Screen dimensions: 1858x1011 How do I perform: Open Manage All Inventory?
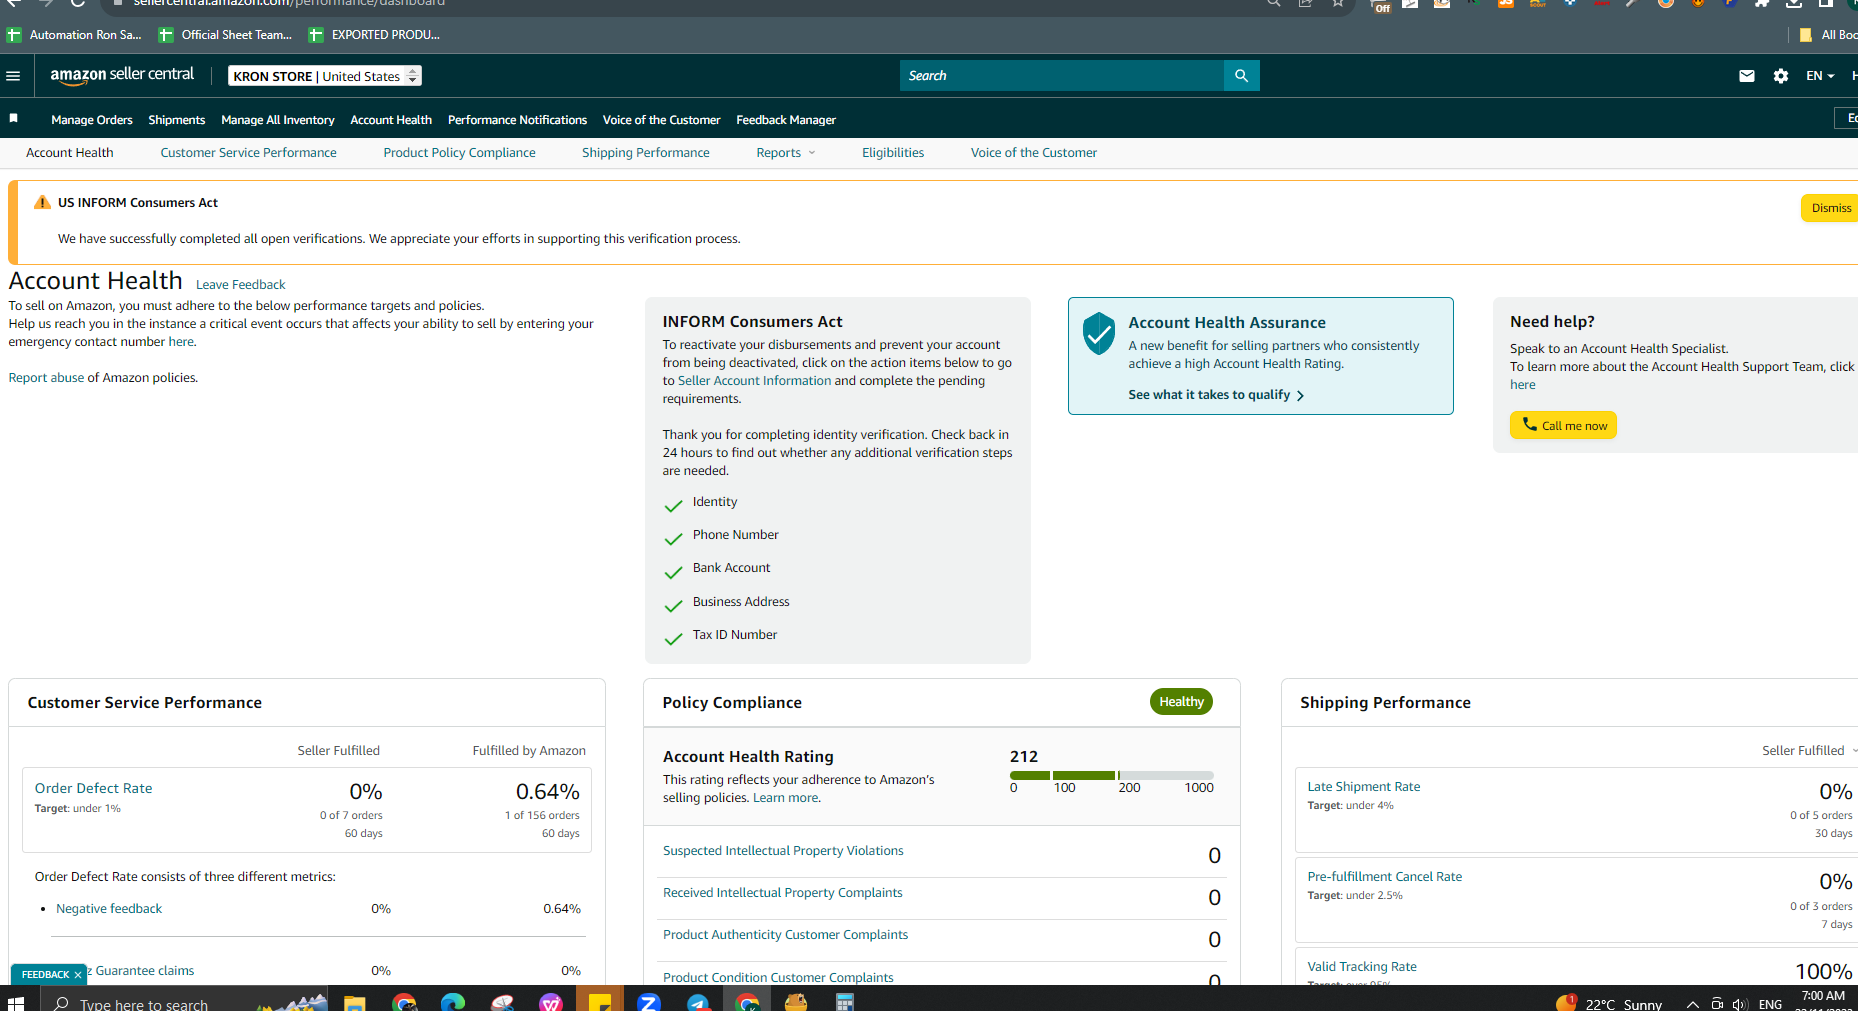click(x=278, y=120)
